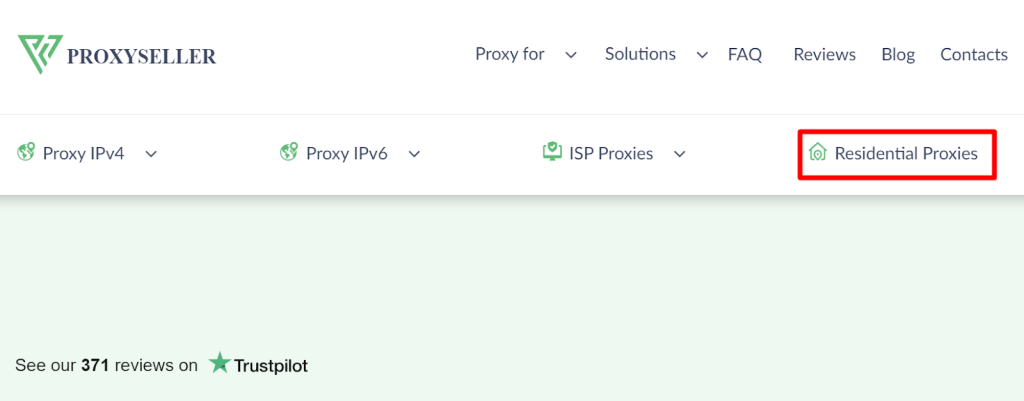The height and width of the screenshot is (401, 1024).
Task: Open the FAQ menu item
Action: pyautogui.click(x=745, y=54)
